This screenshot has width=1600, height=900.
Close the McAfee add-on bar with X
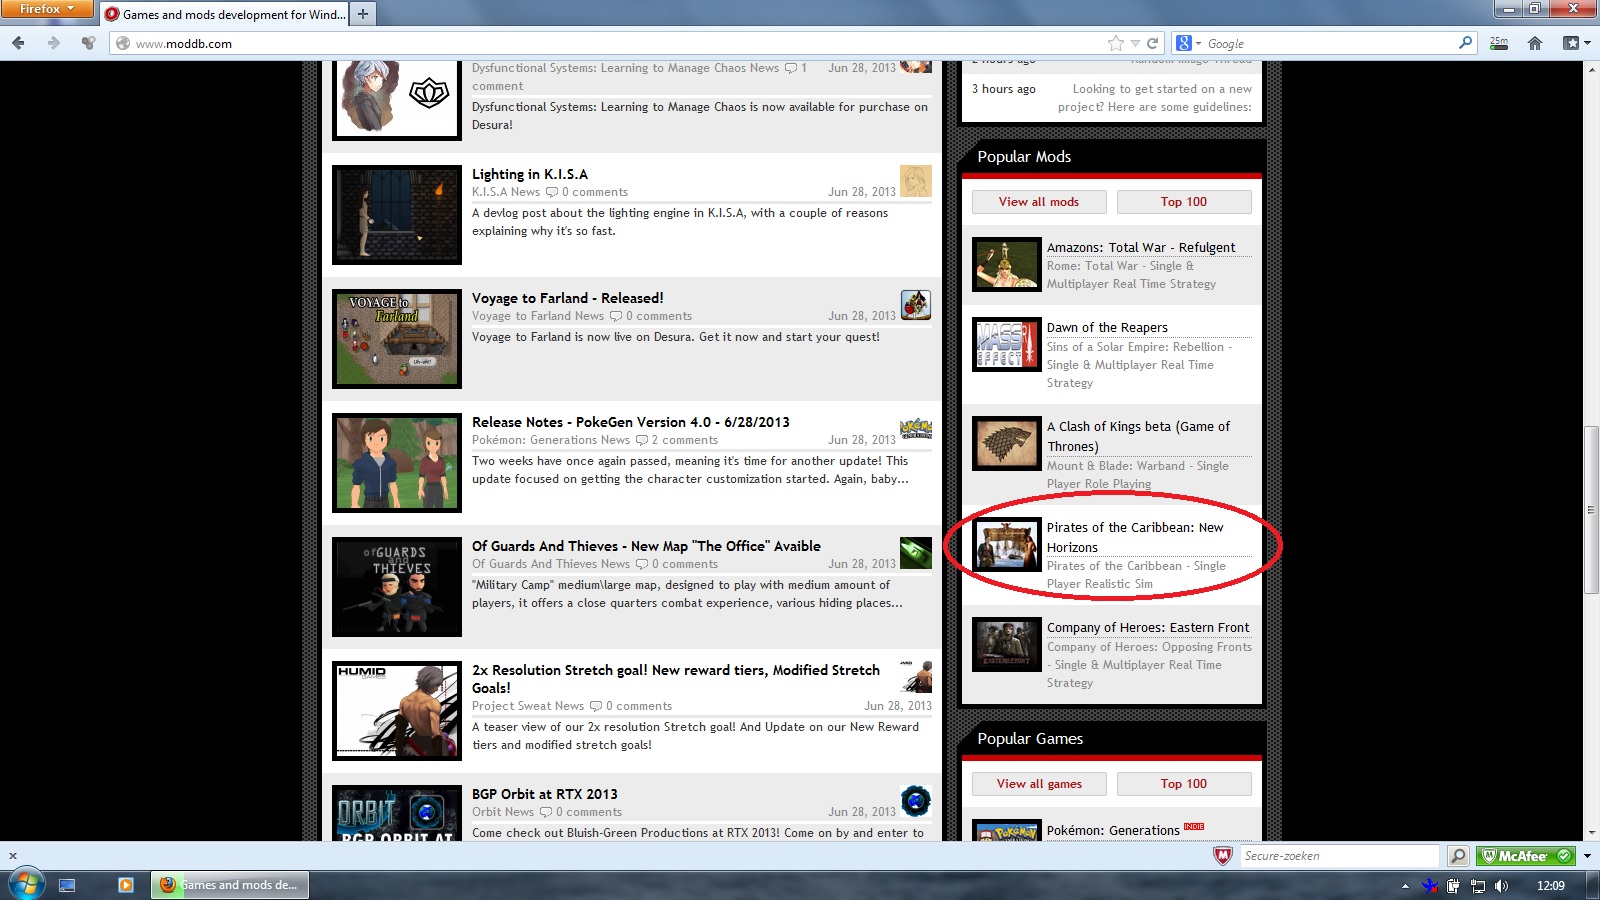(12, 856)
